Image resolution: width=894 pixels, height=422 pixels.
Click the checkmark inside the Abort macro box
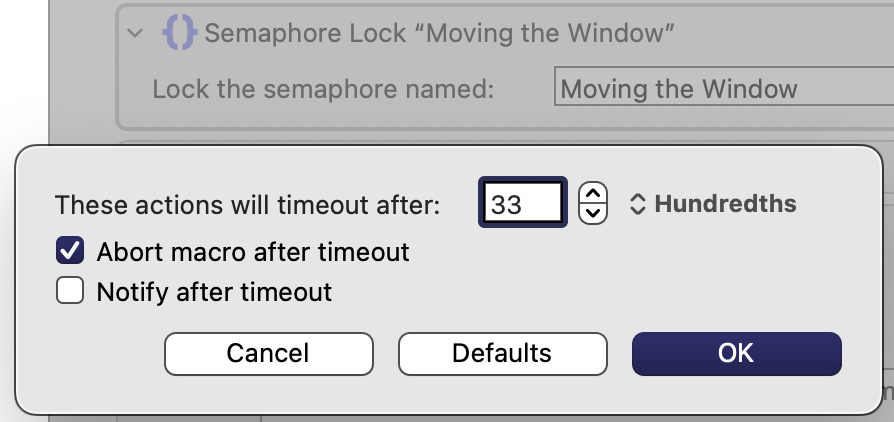click(x=70, y=251)
